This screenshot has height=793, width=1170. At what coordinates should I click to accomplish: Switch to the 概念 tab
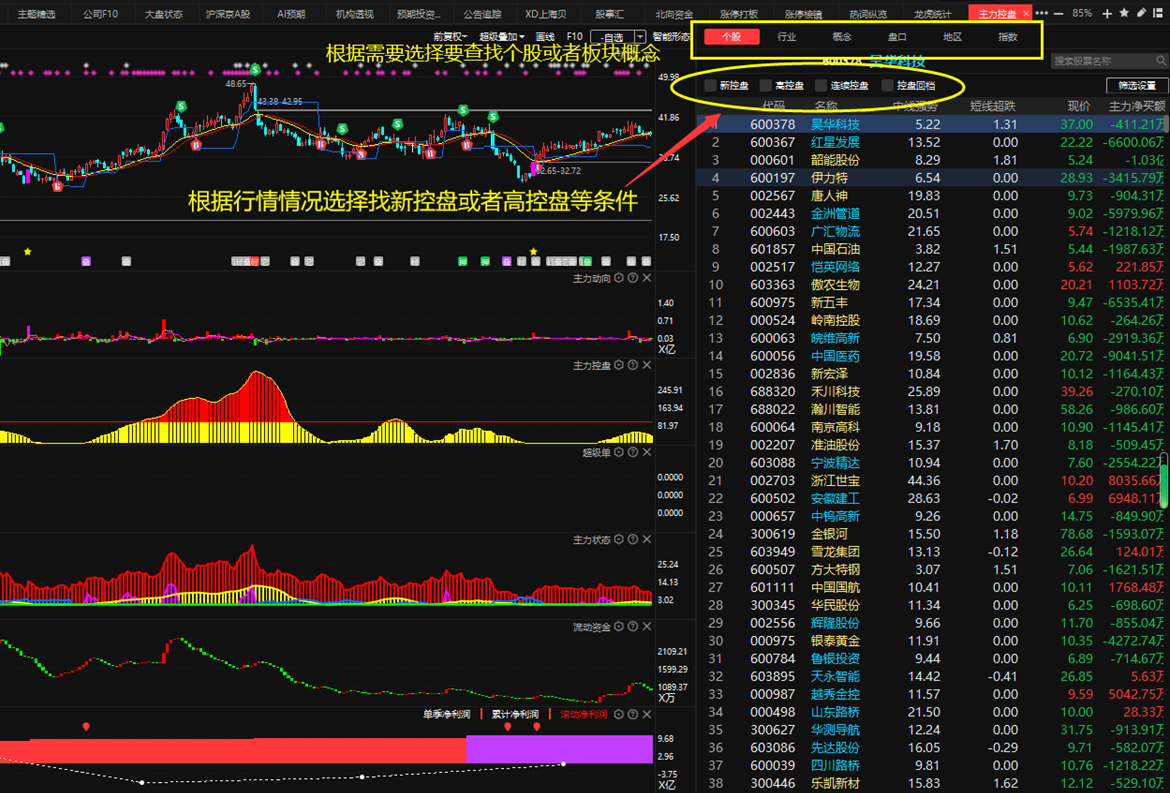842,37
